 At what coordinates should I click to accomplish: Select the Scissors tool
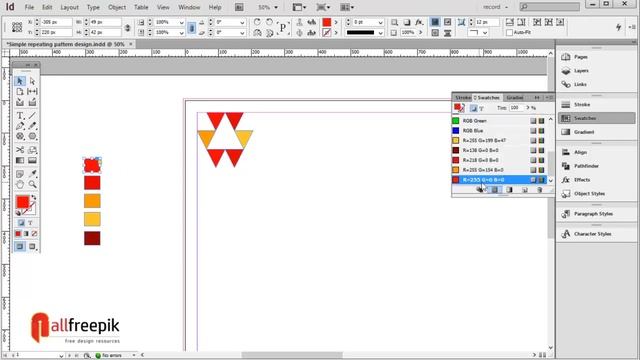[x=20, y=150]
